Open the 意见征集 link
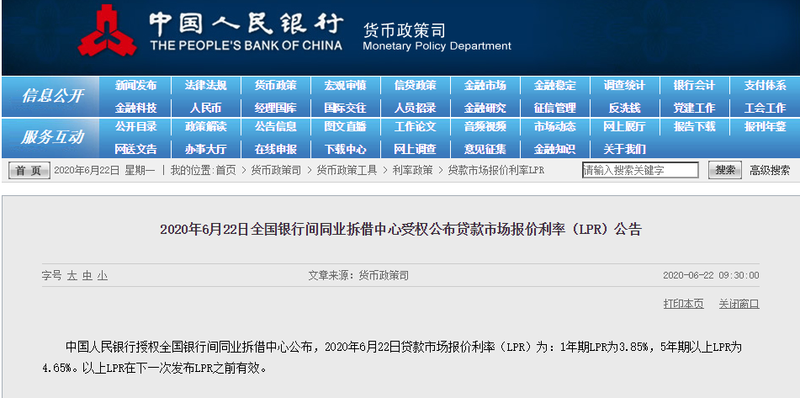 tap(485, 150)
